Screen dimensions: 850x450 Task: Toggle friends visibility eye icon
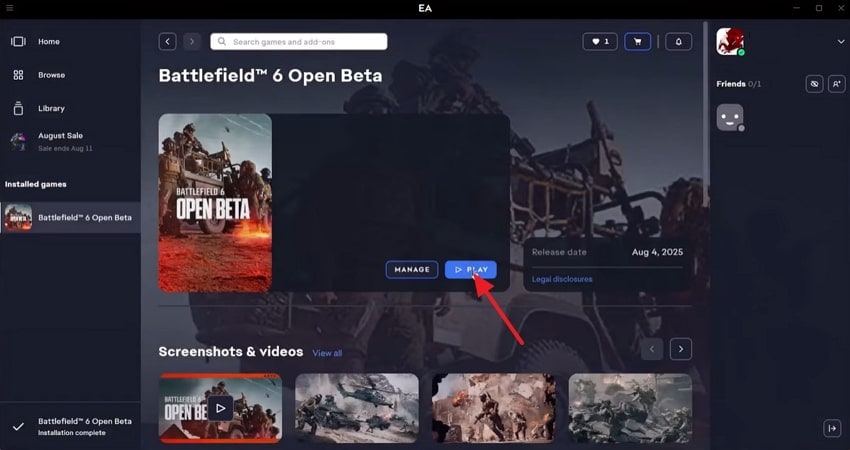pyautogui.click(x=814, y=84)
